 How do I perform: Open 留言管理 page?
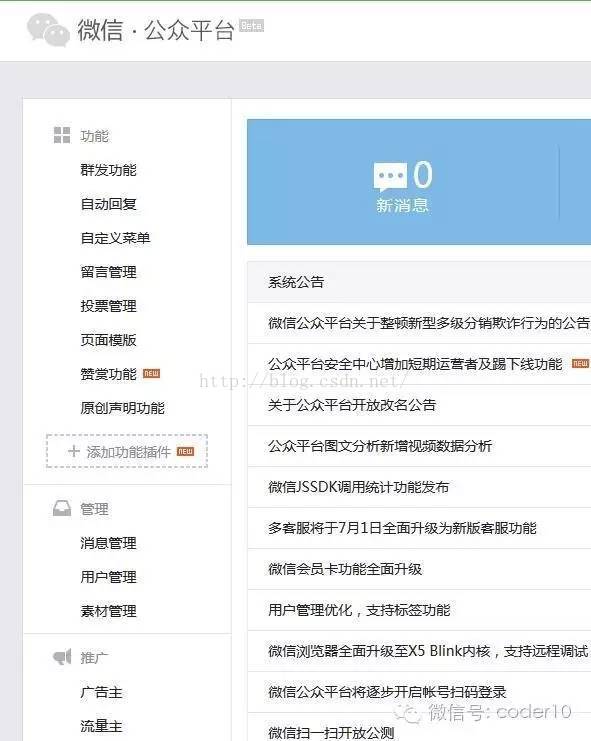pos(109,272)
